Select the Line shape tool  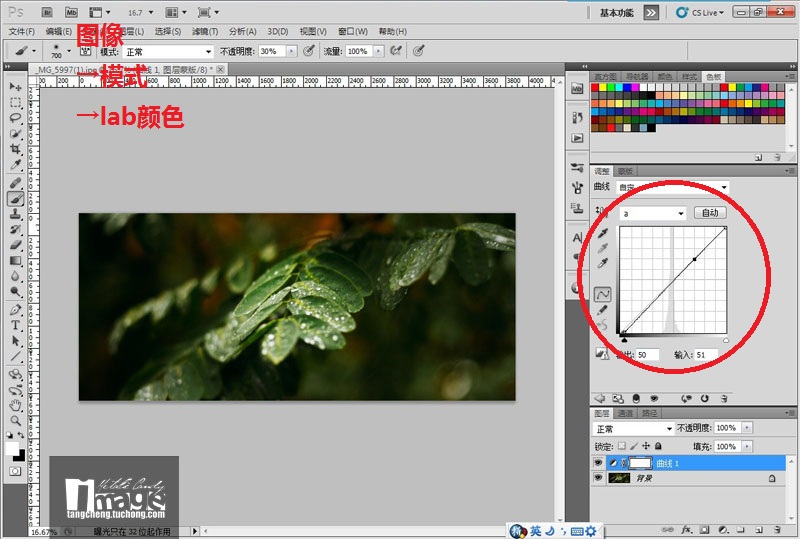15,356
